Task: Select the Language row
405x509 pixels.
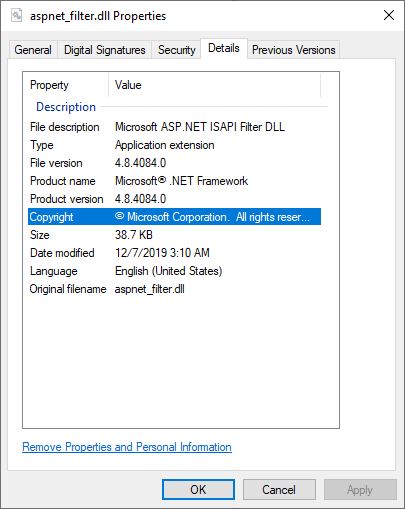Action: [174, 271]
